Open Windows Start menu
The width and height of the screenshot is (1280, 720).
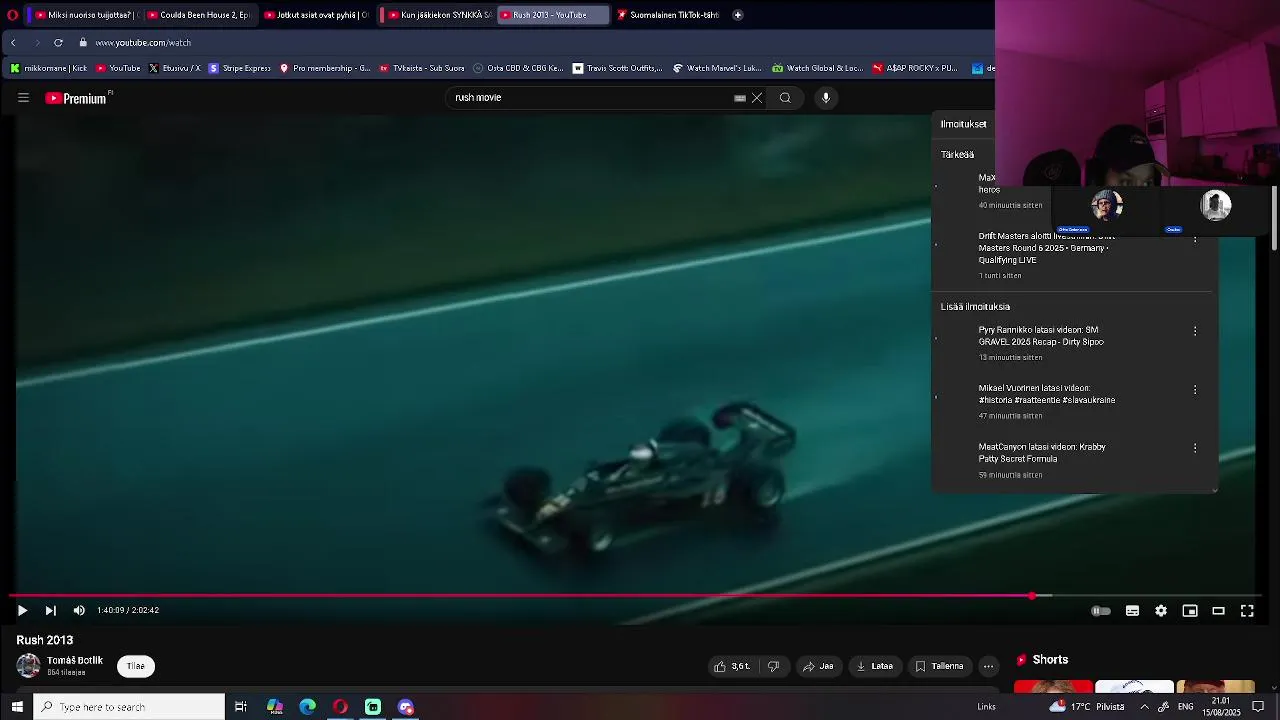(17, 707)
